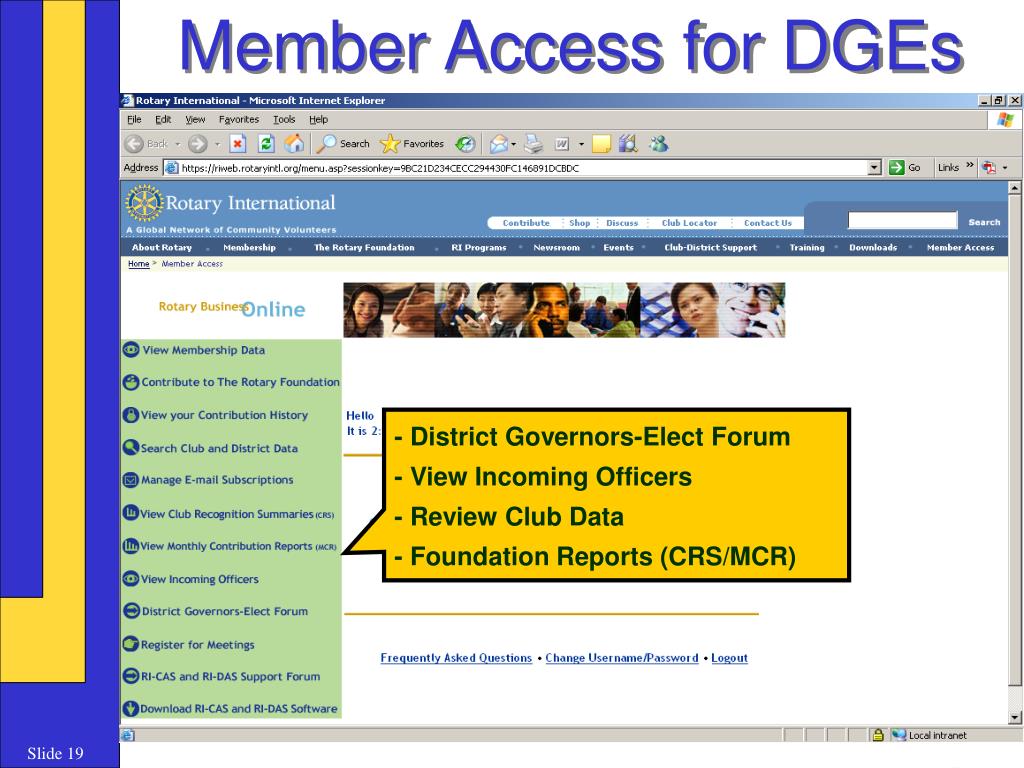Click Change Username/Password link

pos(622,658)
